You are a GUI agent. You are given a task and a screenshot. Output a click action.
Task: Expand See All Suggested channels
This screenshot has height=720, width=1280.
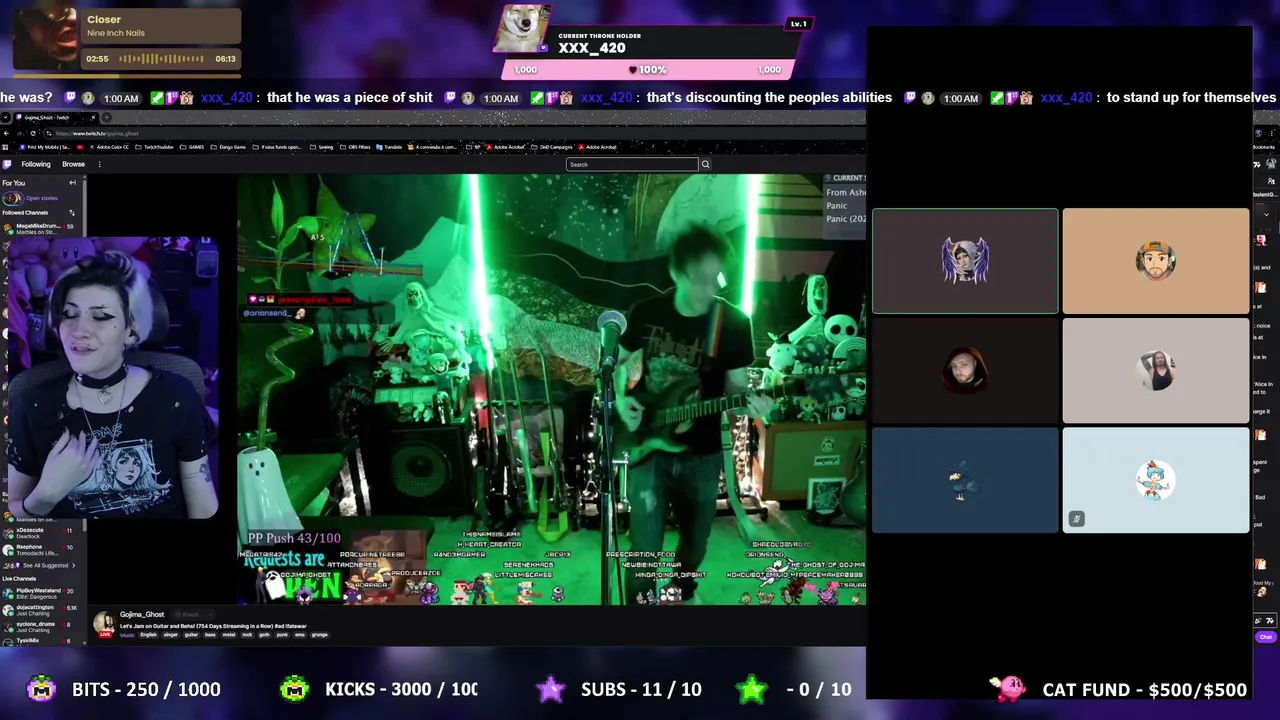[x=40, y=566]
